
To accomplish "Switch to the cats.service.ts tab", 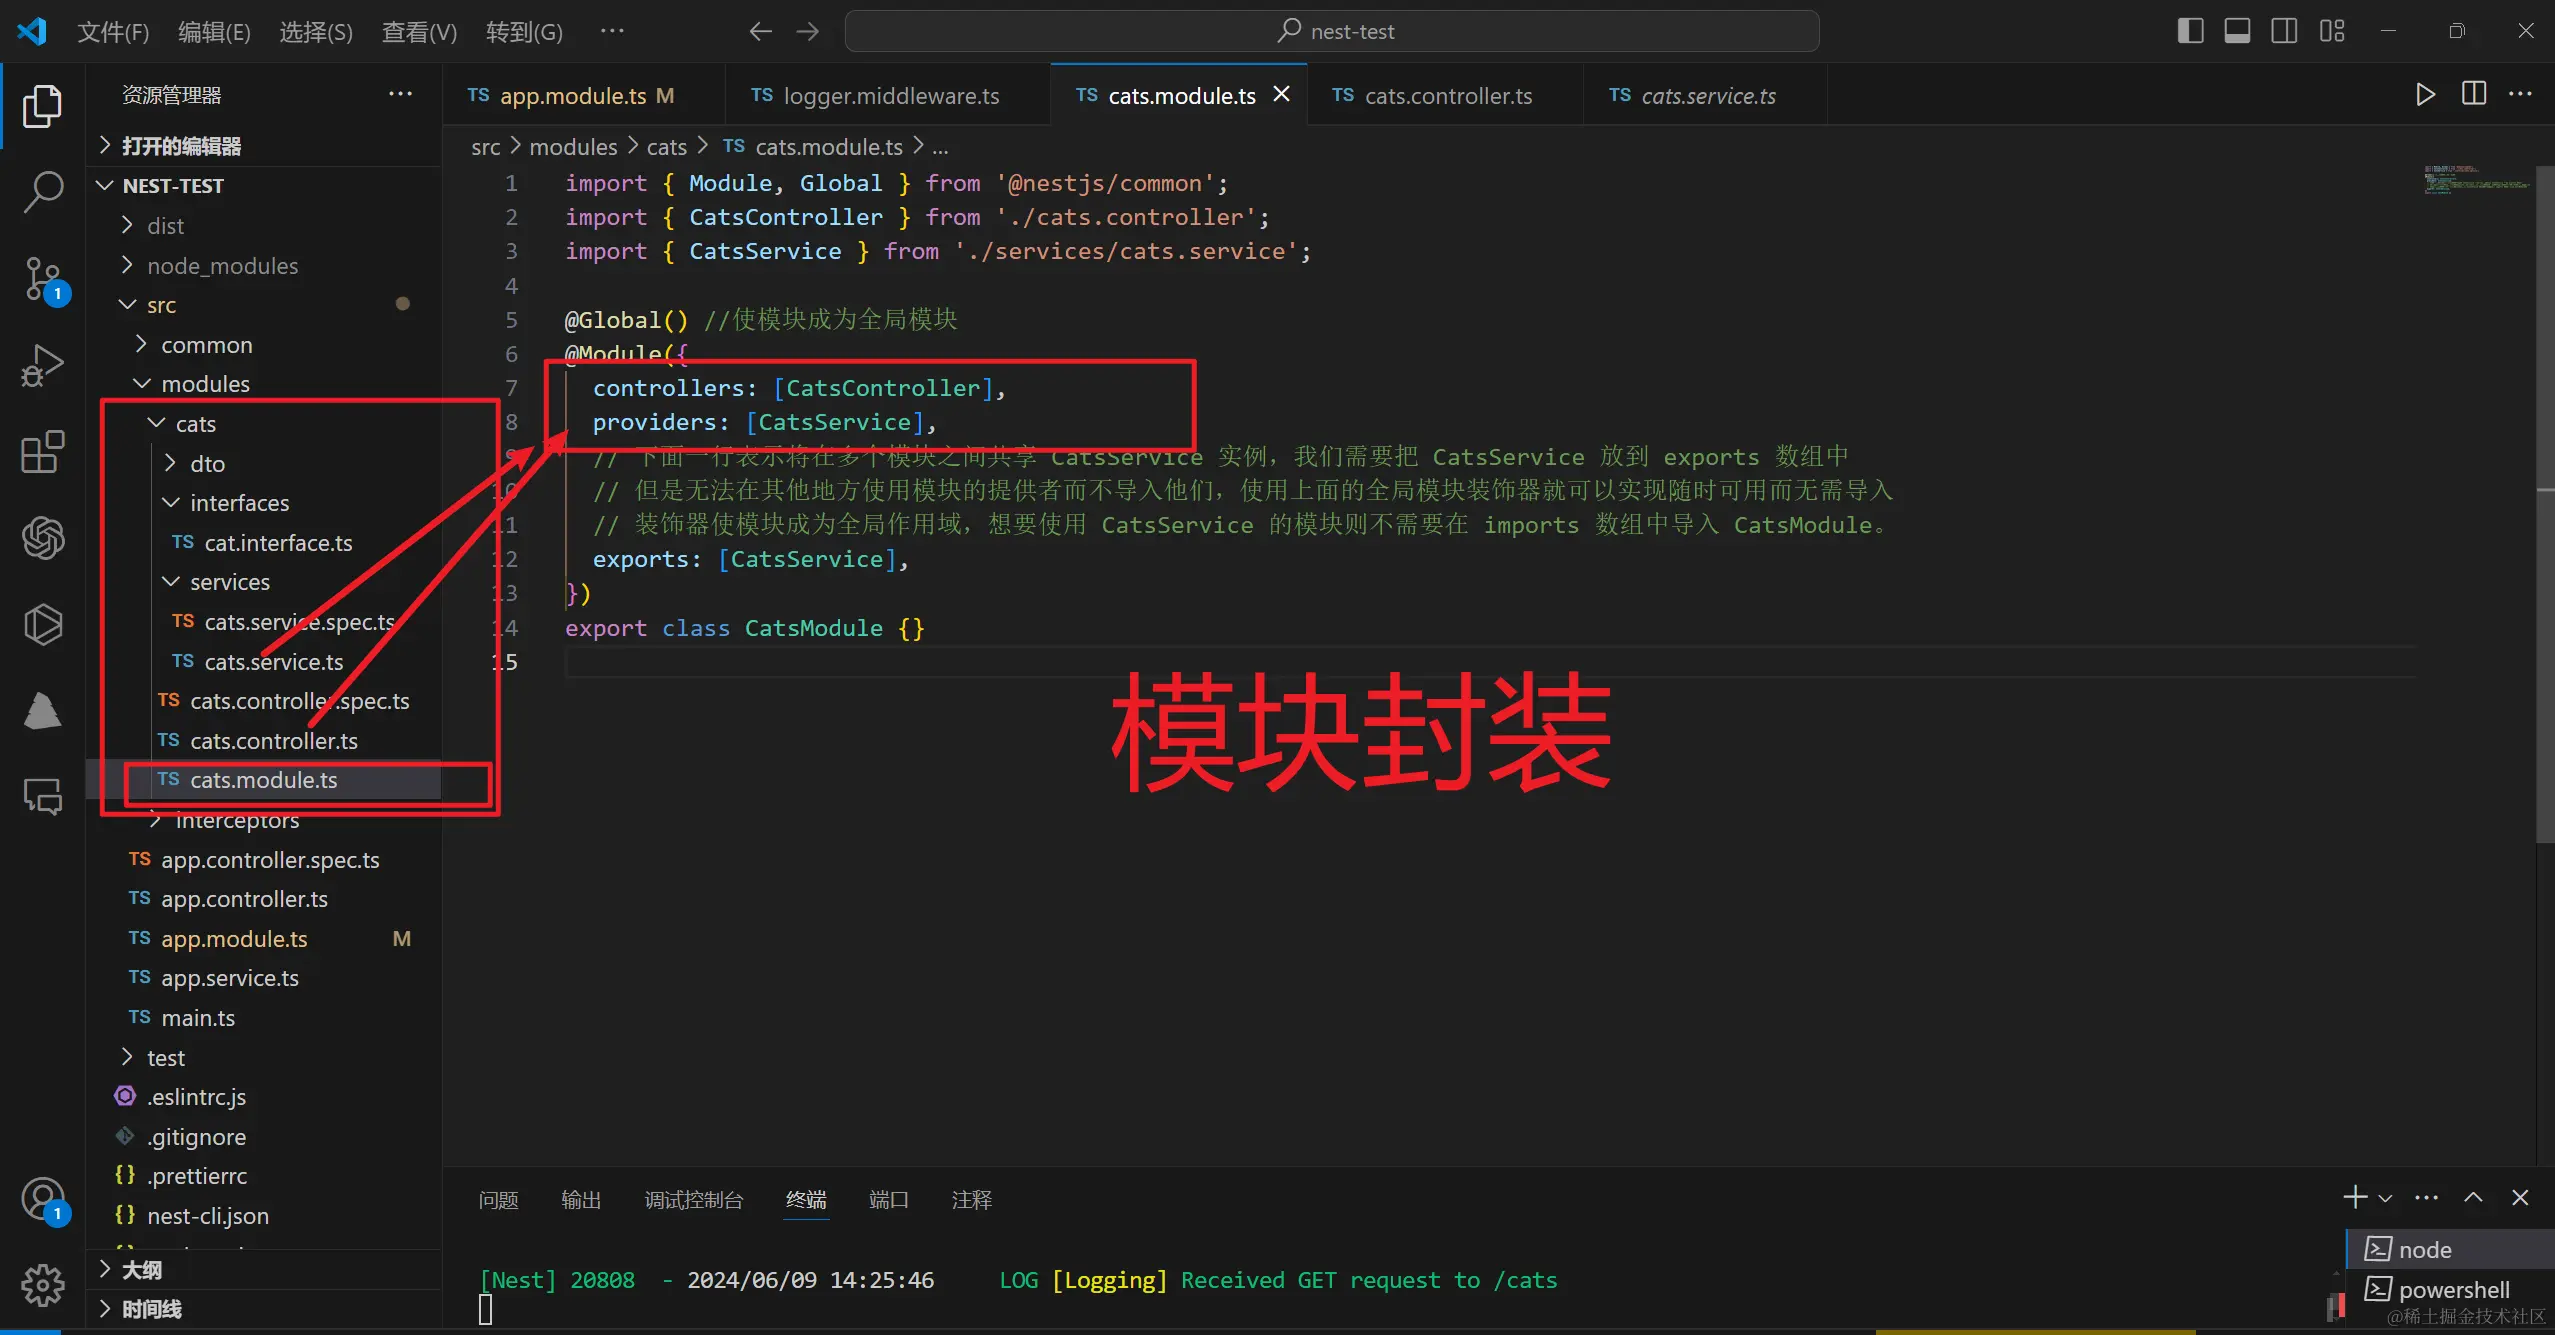I will 1706,95.
